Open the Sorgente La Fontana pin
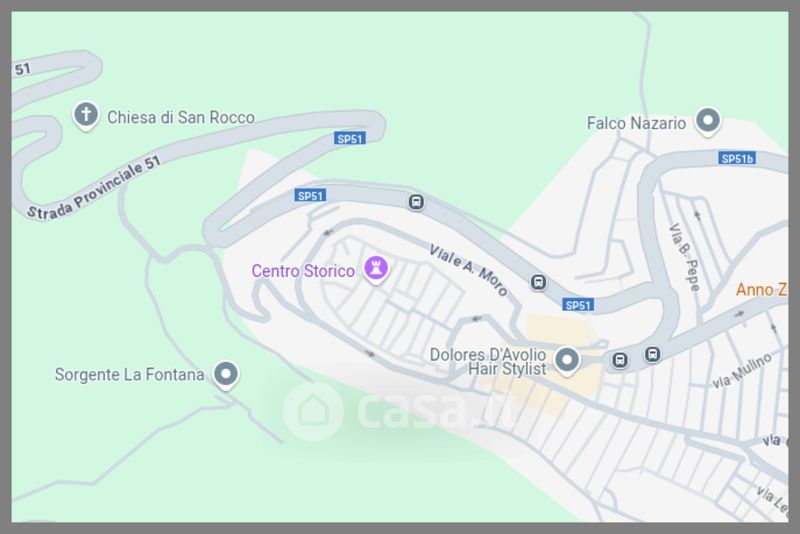This screenshot has width=800, height=534. pos(226,375)
